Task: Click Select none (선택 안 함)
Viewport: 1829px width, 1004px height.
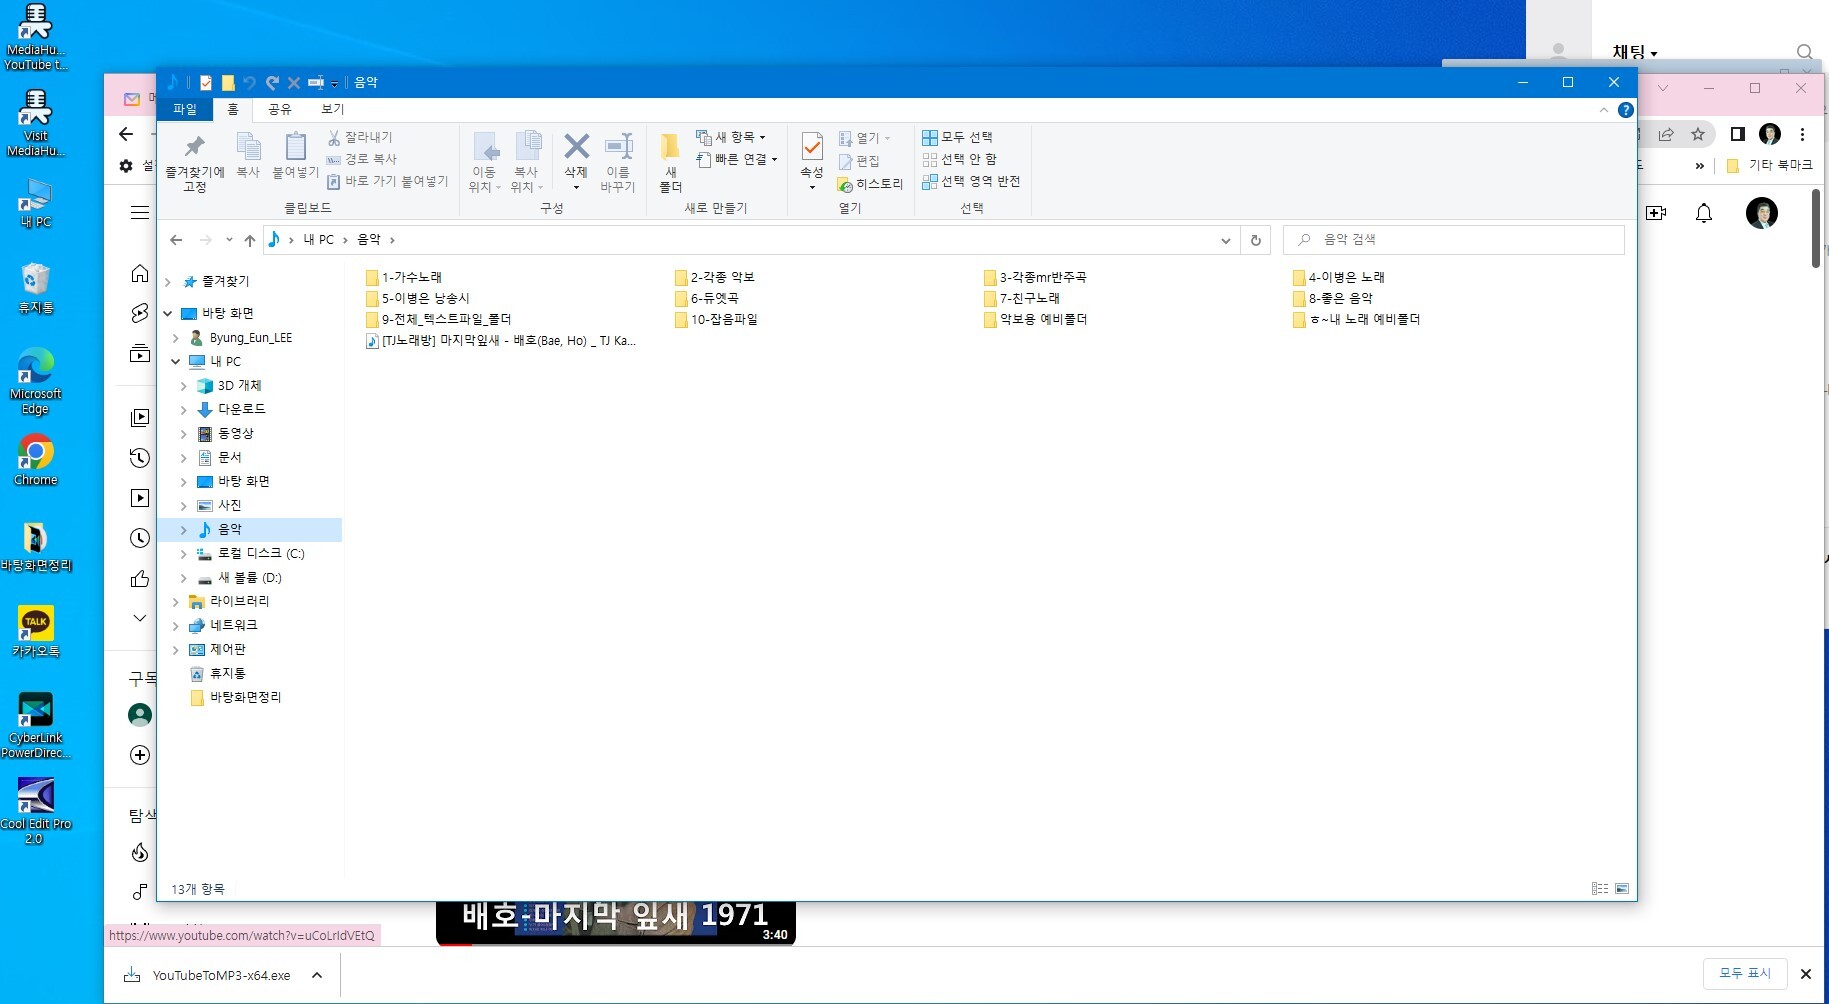Action: point(959,159)
